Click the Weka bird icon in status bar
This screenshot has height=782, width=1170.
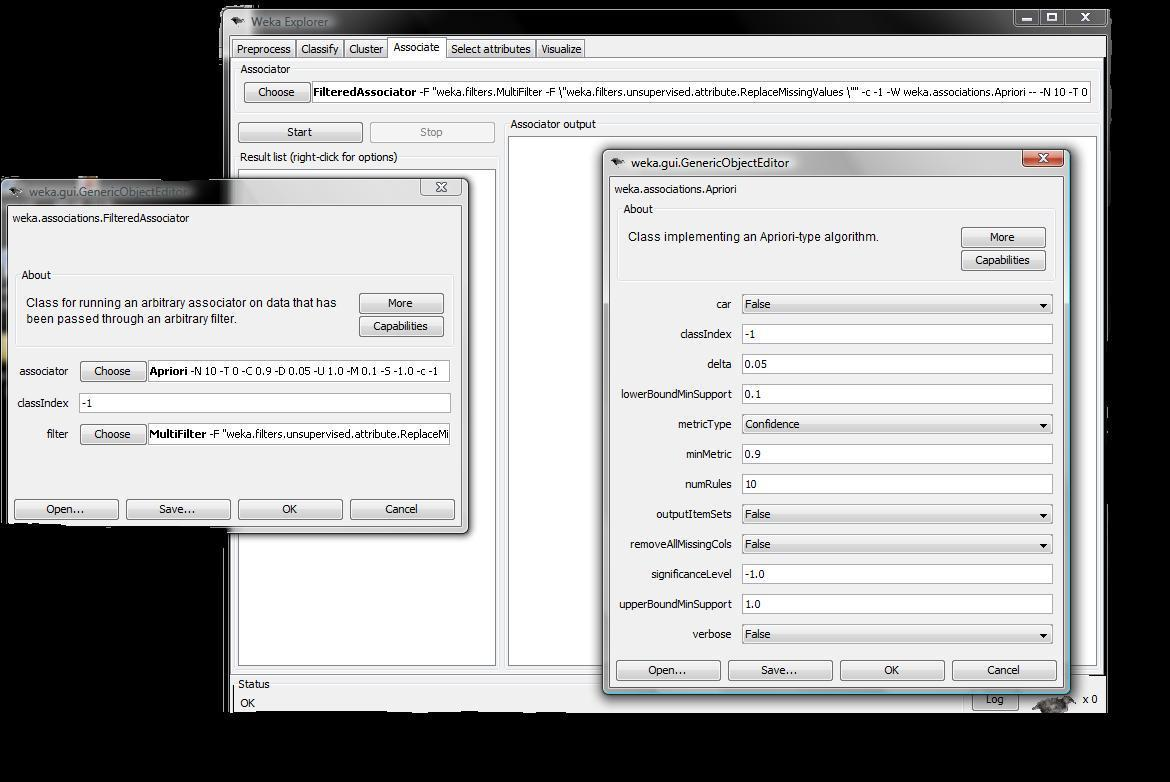1054,702
